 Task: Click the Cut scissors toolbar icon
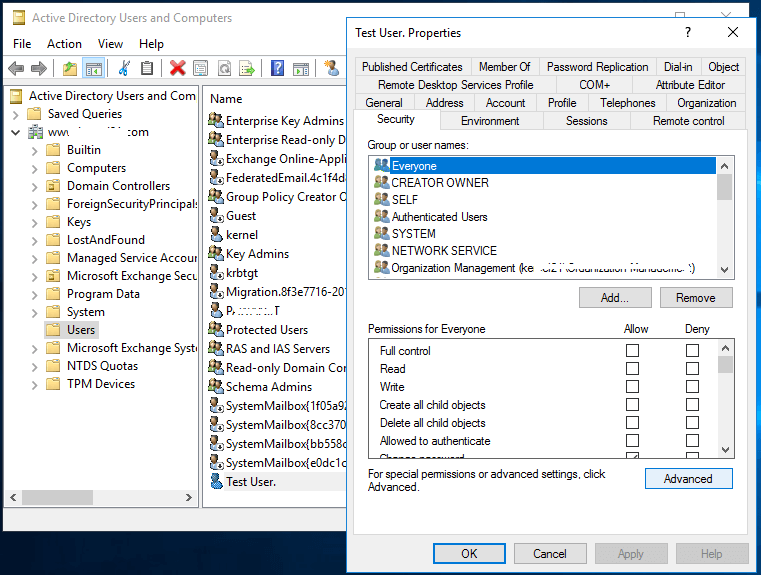click(x=124, y=68)
